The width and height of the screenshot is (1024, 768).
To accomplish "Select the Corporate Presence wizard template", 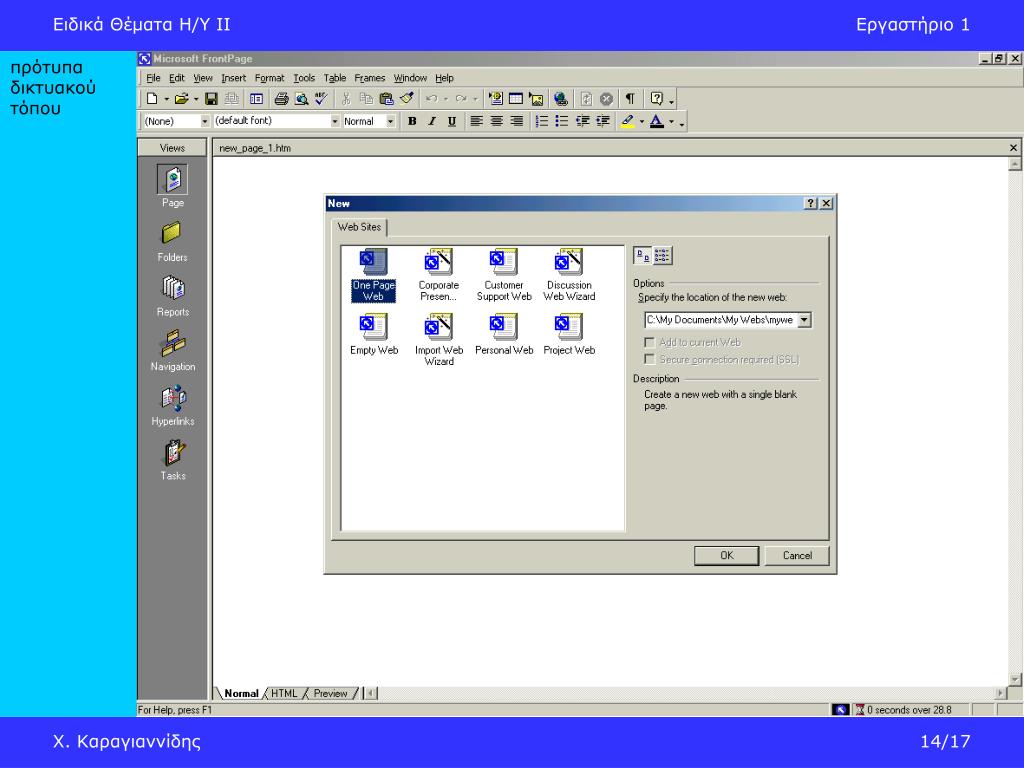I will 439,275.
